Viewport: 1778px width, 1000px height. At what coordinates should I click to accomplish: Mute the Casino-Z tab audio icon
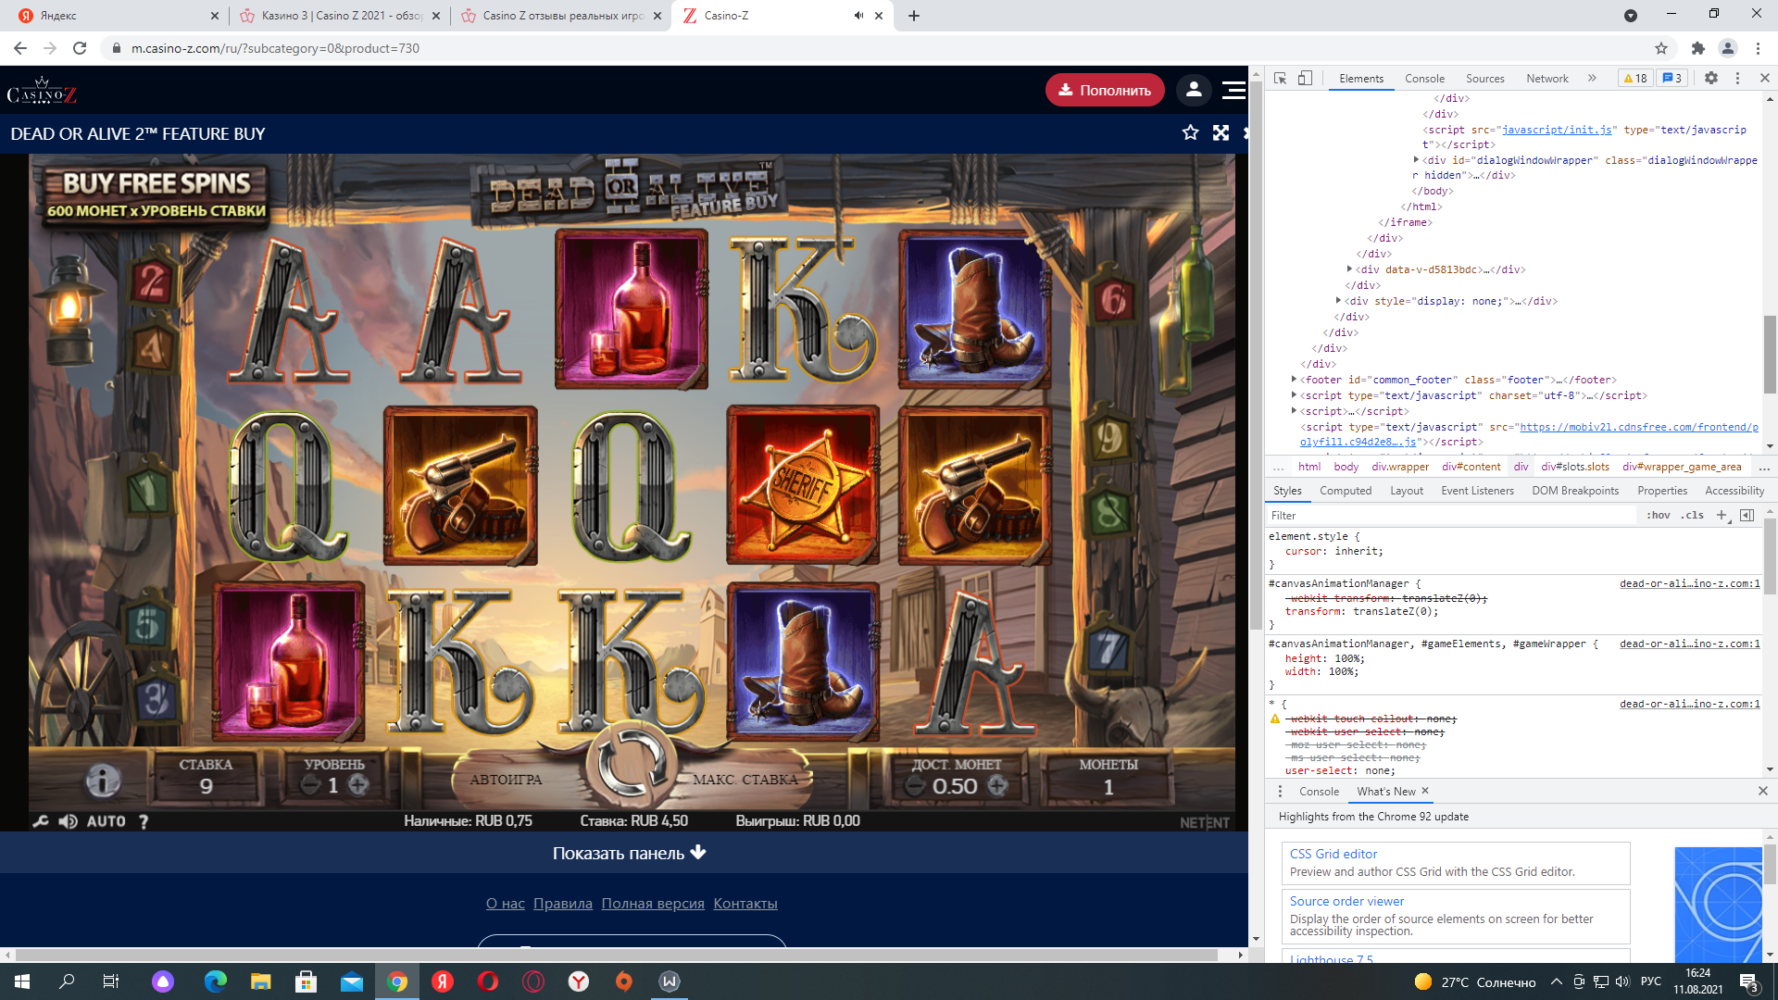coord(858,16)
